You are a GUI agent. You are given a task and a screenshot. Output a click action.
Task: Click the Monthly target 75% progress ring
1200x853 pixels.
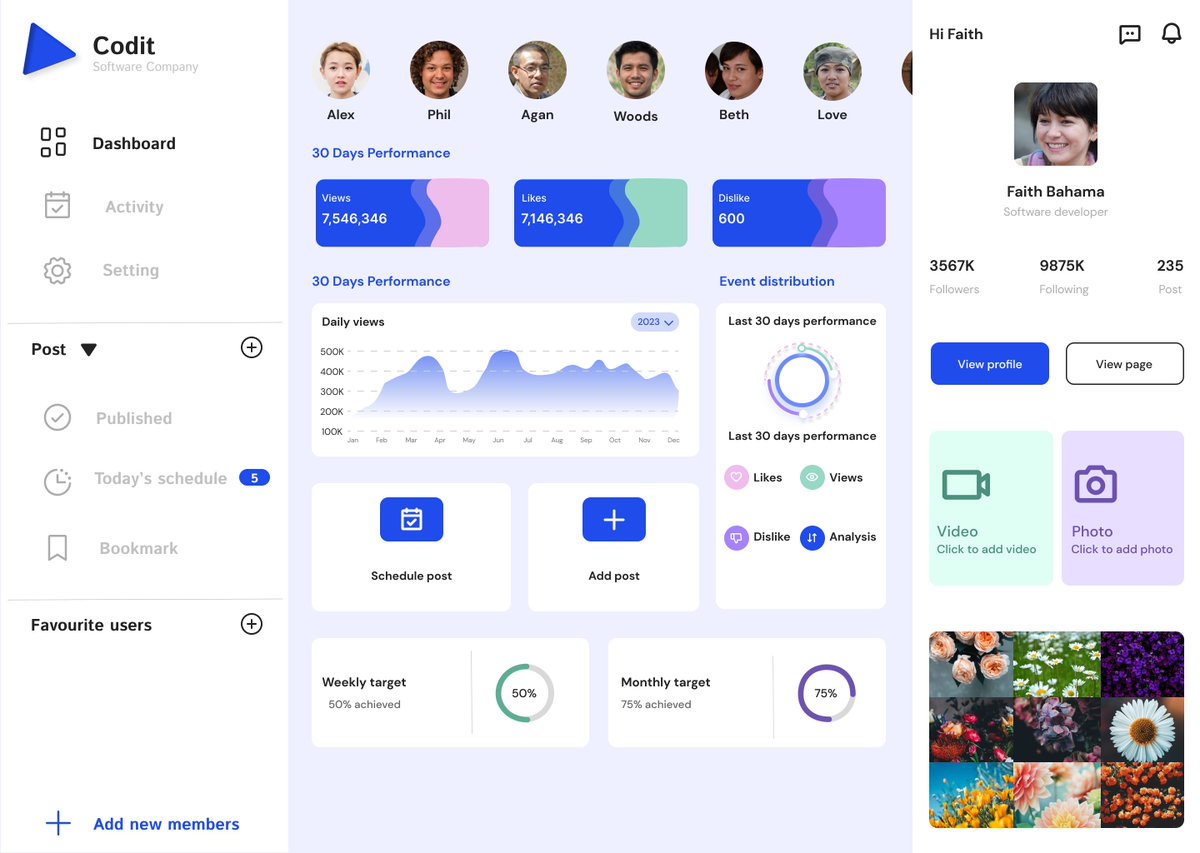pyautogui.click(x=826, y=693)
